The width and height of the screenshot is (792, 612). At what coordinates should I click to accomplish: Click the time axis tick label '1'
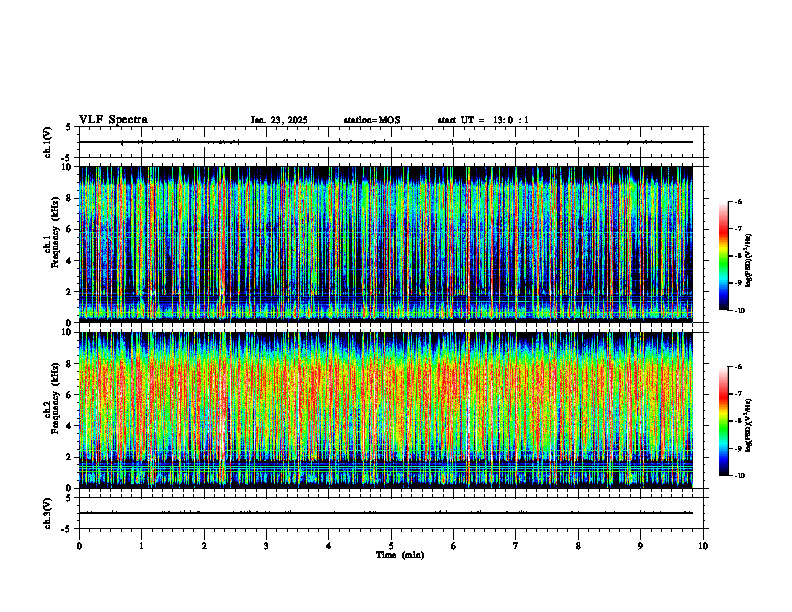[x=141, y=546]
